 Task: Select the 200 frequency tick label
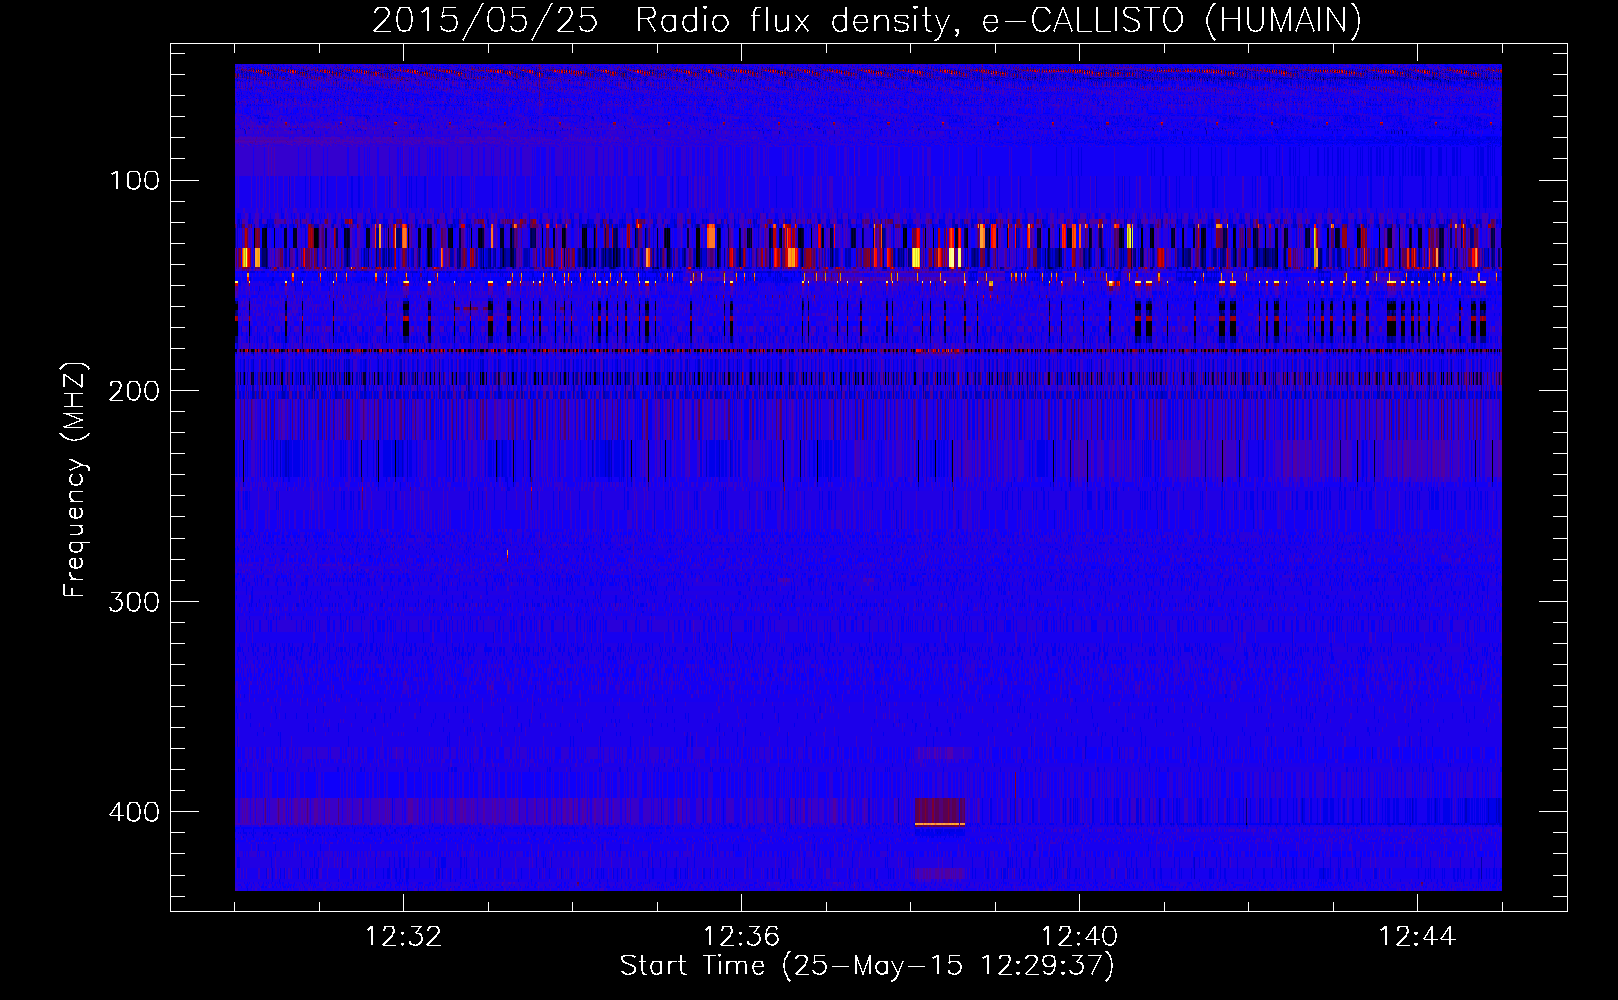[135, 391]
